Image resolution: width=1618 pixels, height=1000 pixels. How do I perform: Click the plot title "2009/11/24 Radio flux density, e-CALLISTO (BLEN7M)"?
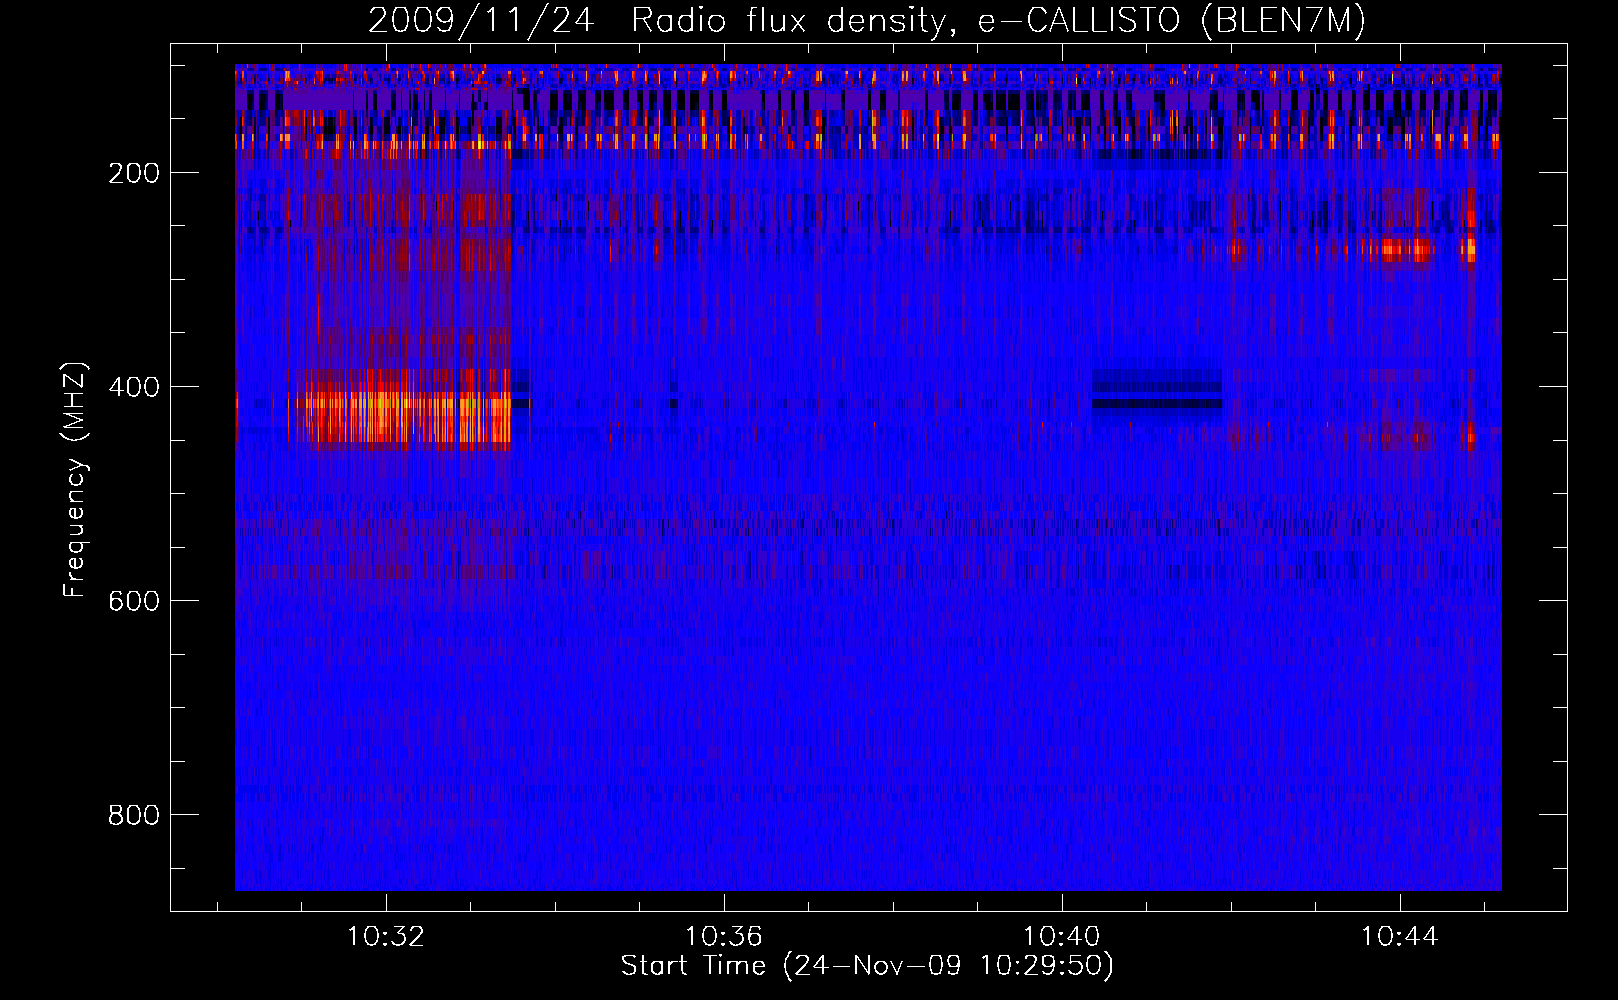coord(866,20)
